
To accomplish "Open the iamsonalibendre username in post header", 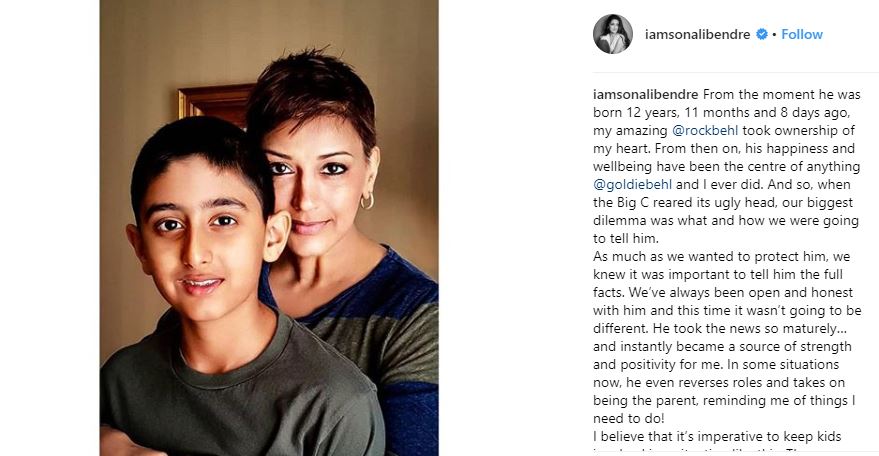I will click(697, 34).
